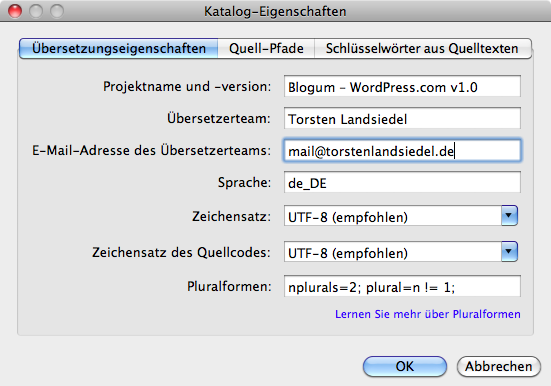Click the Zeichensatz label
551x386 pixels.
(x=232, y=216)
